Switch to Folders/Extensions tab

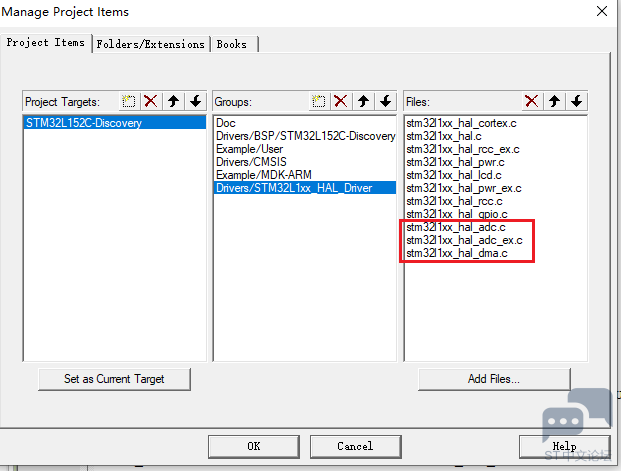[153, 44]
